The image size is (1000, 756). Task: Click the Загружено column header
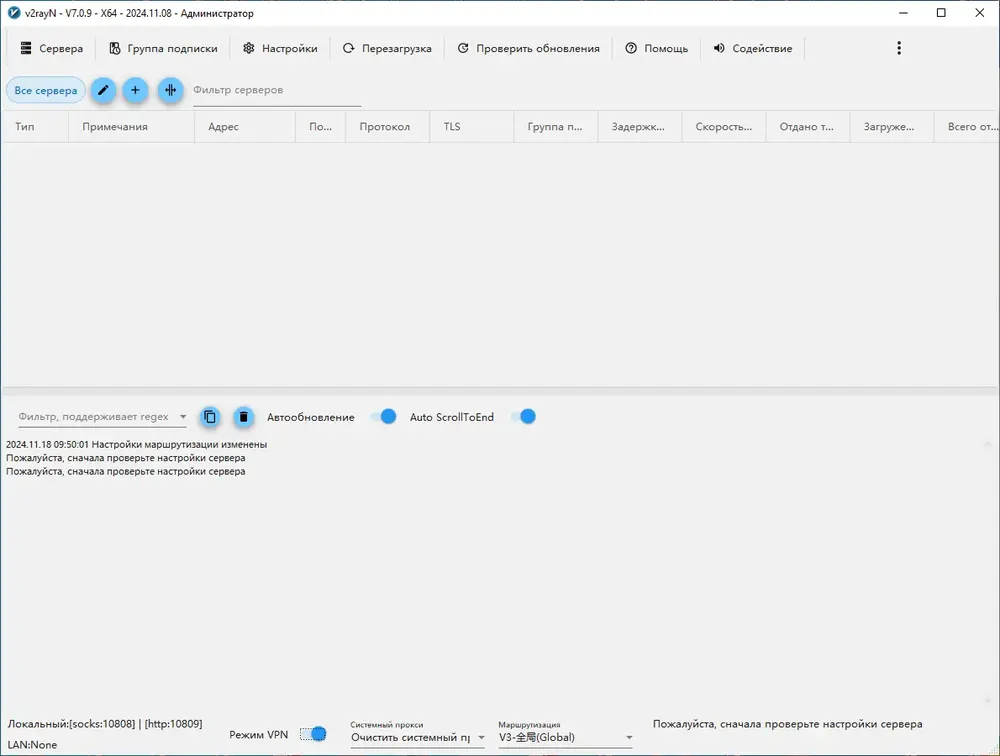892,126
